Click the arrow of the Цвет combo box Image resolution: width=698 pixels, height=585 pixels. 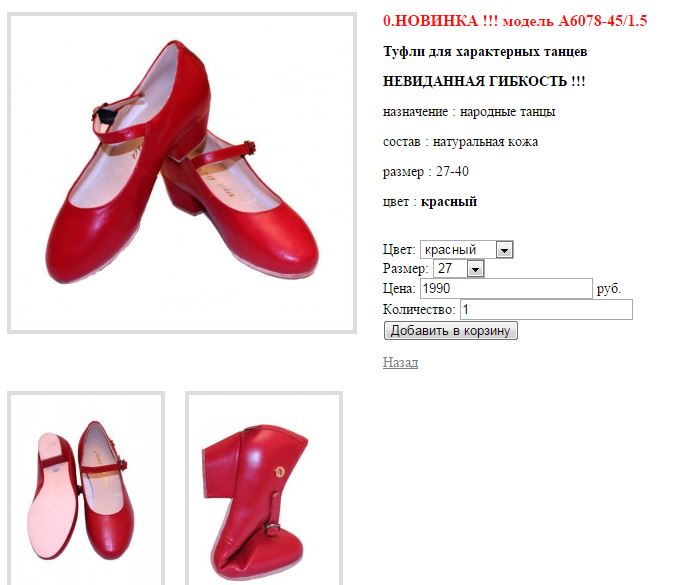pos(504,250)
